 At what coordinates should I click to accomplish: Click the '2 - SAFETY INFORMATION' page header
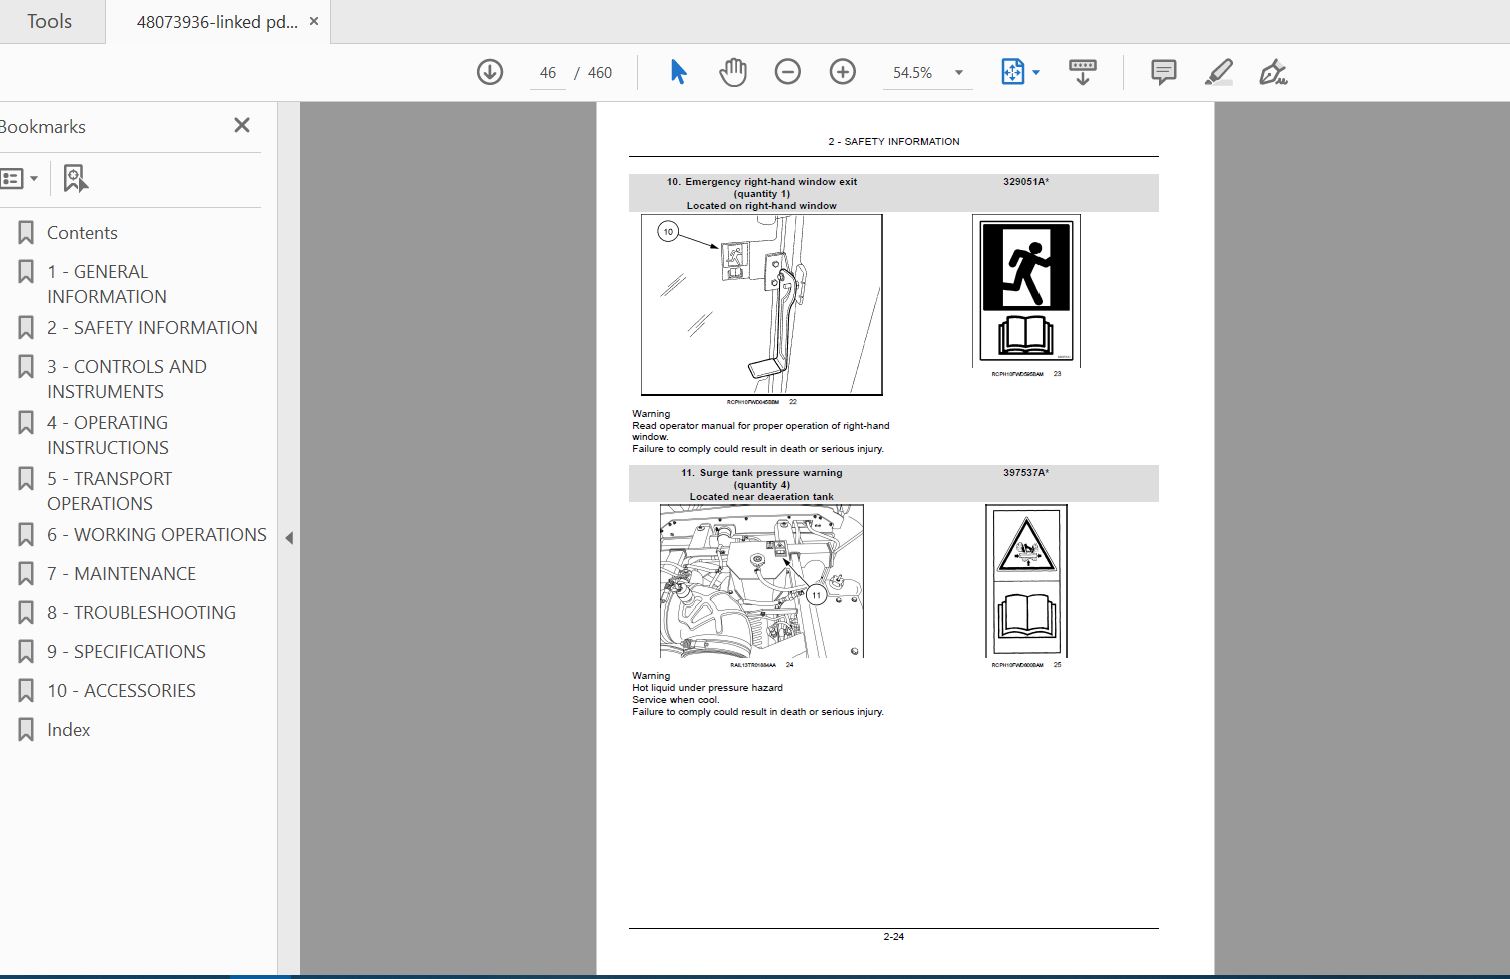[x=893, y=142]
